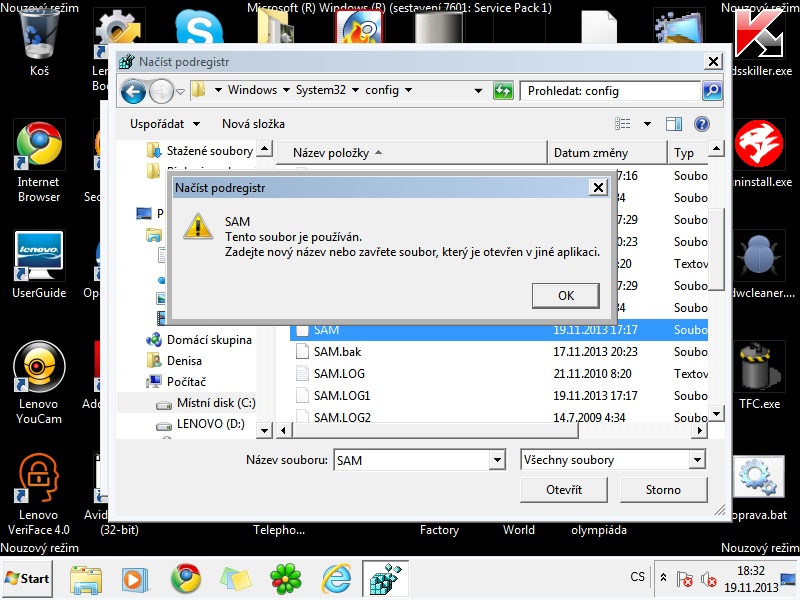Image resolution: width=800 pixels, height=600 pixels.
Task: Click the Storno button
Action: pyautogui.click(x=663, y=490)
